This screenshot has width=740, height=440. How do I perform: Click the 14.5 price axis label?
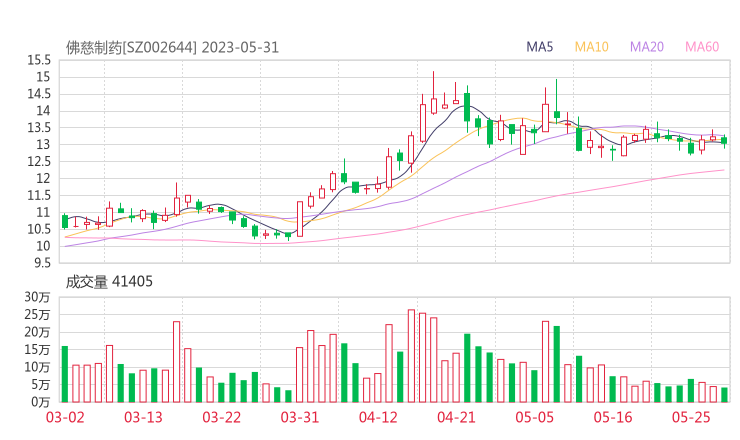pos(39,94)
